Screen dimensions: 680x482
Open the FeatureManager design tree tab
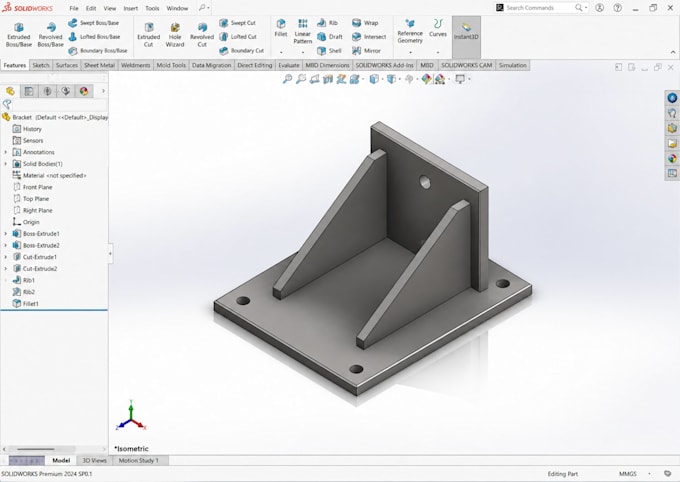click(x=10, y=91)
